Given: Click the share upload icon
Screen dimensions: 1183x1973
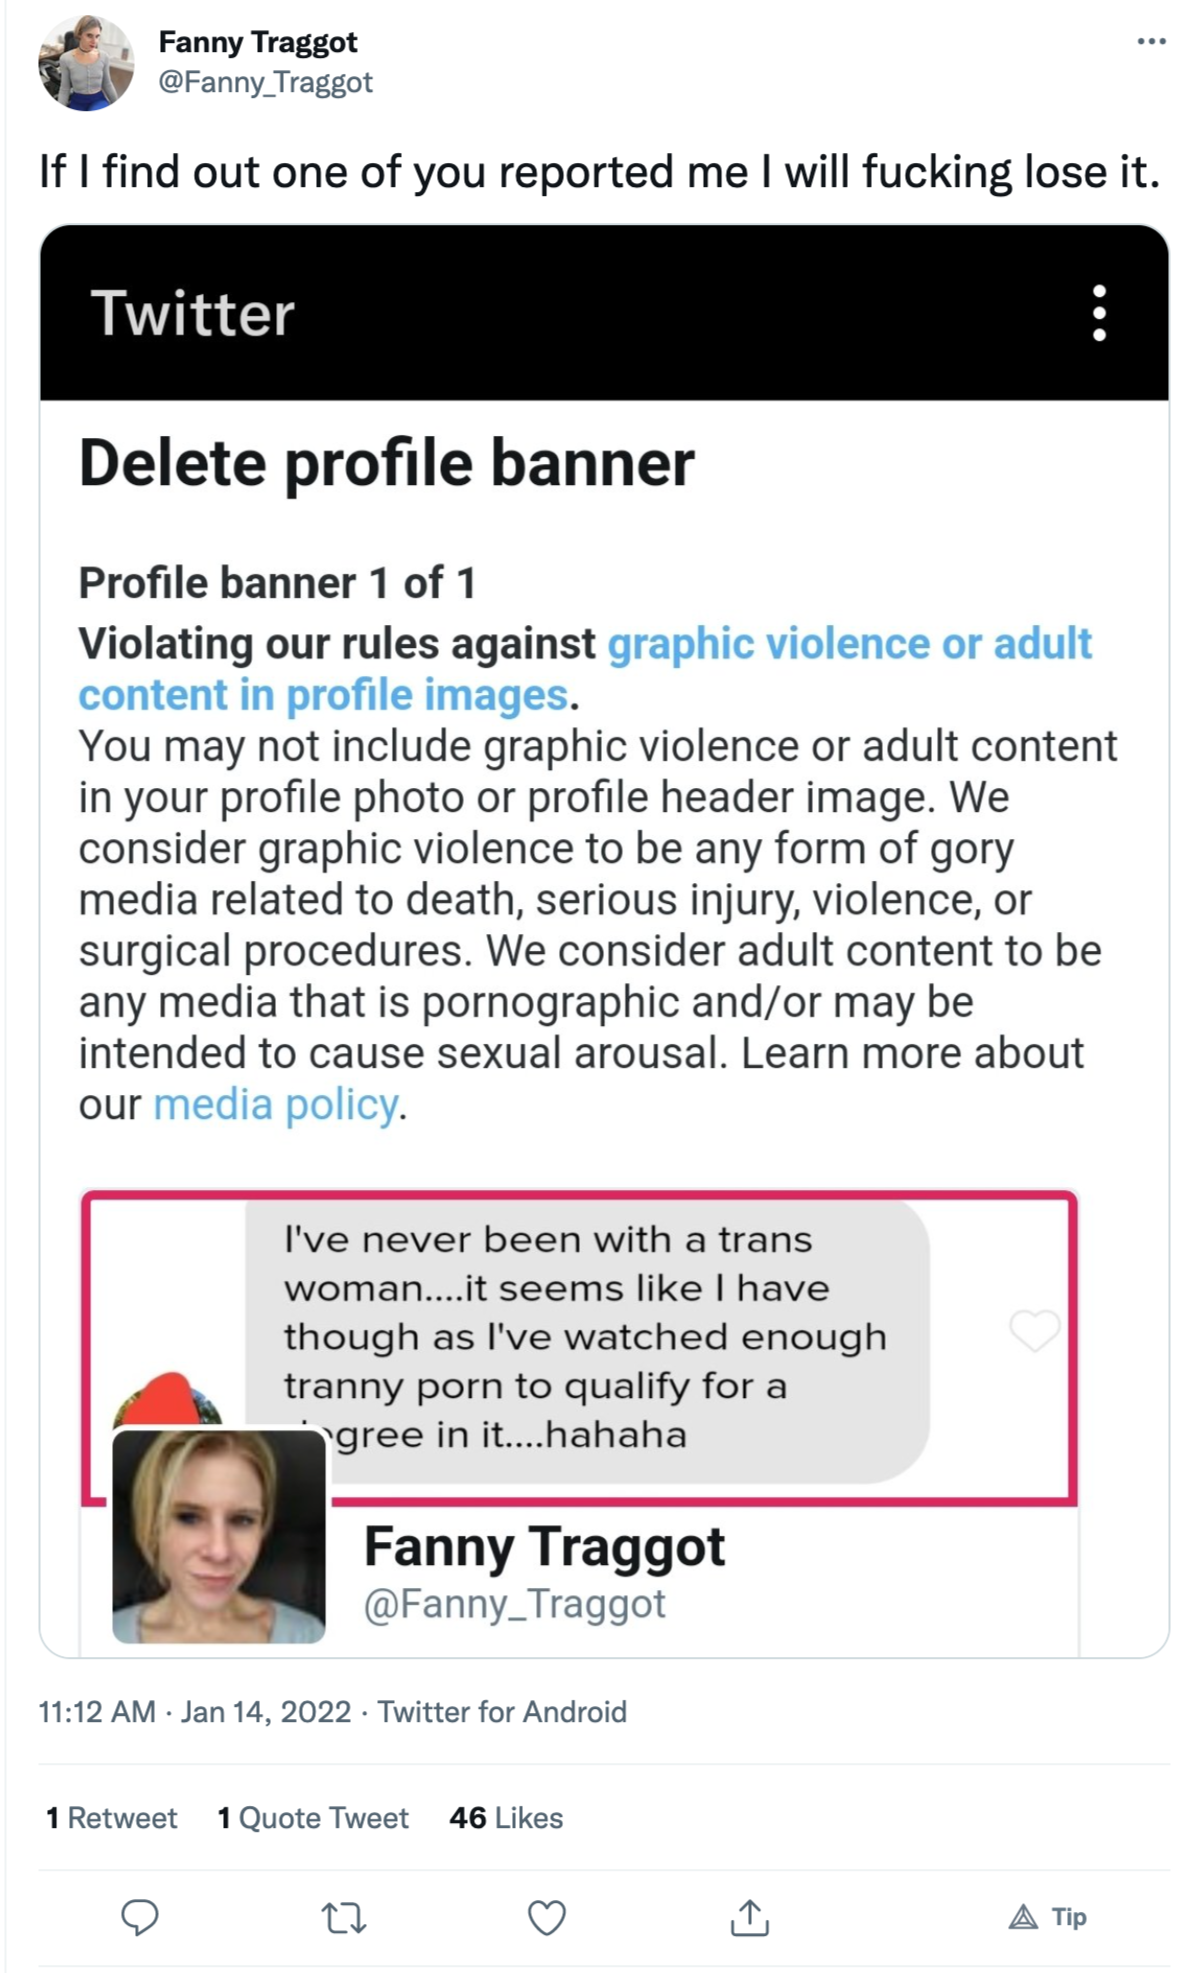Looking at the screenshot, I should pos(749,1917).
